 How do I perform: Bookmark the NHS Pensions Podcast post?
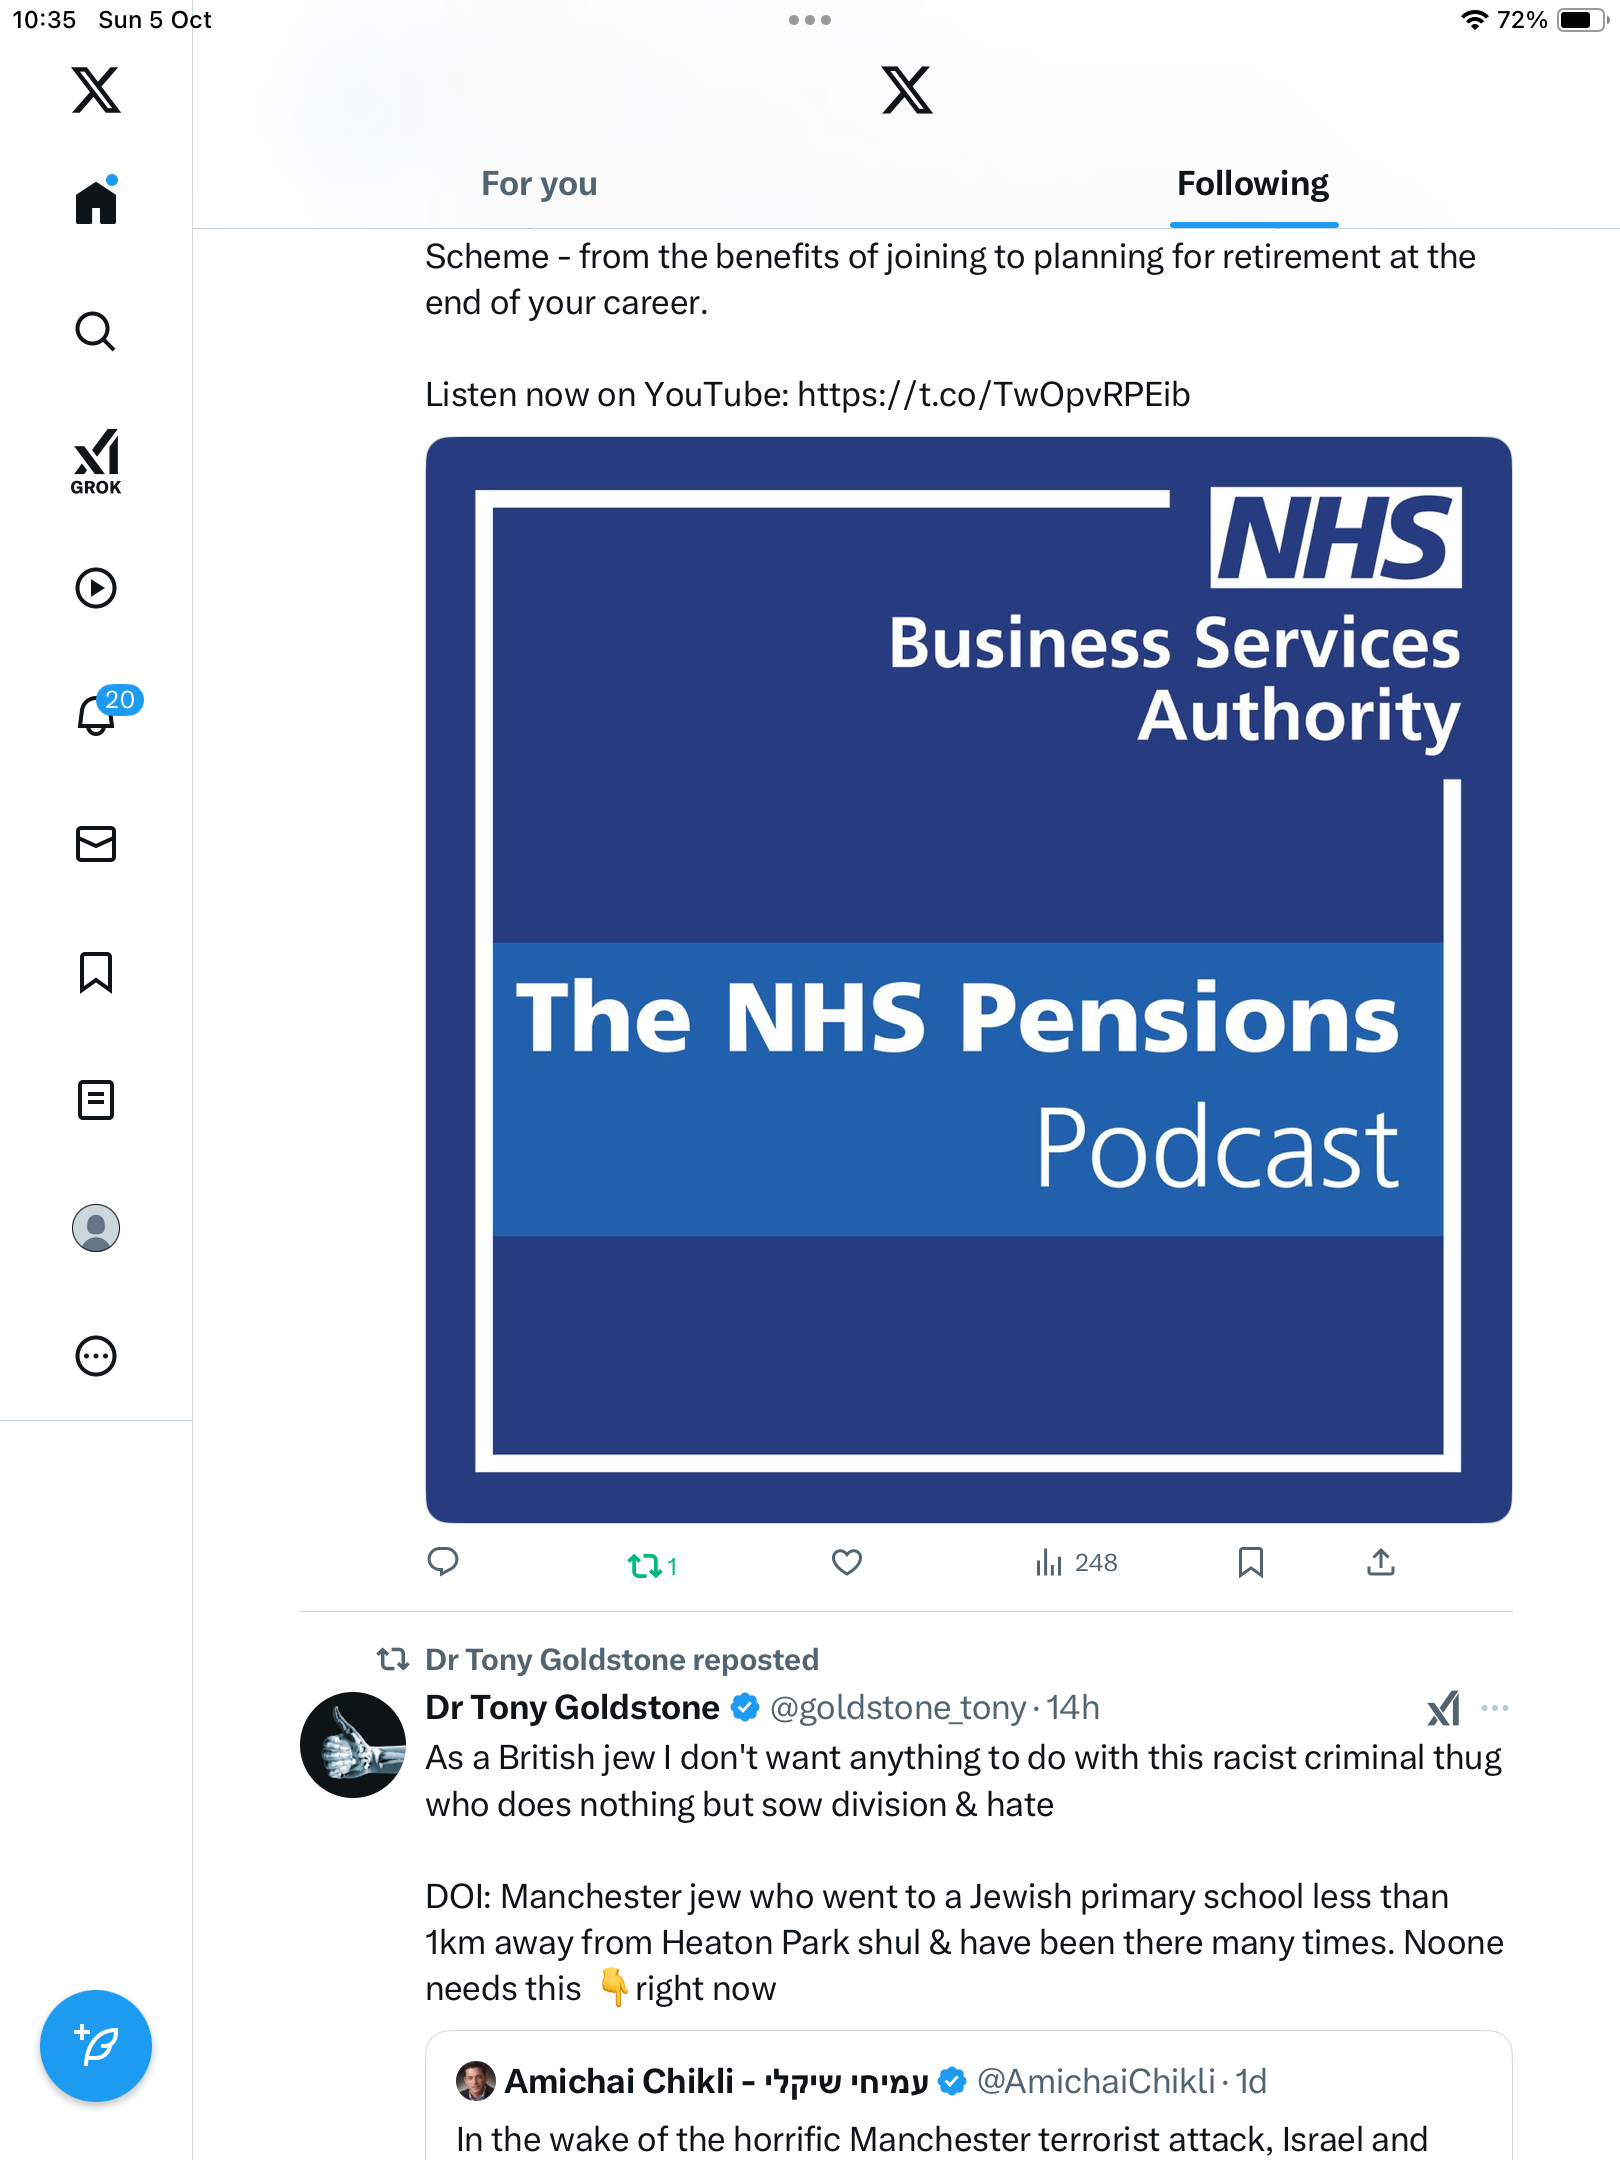pos(1250,1562)
